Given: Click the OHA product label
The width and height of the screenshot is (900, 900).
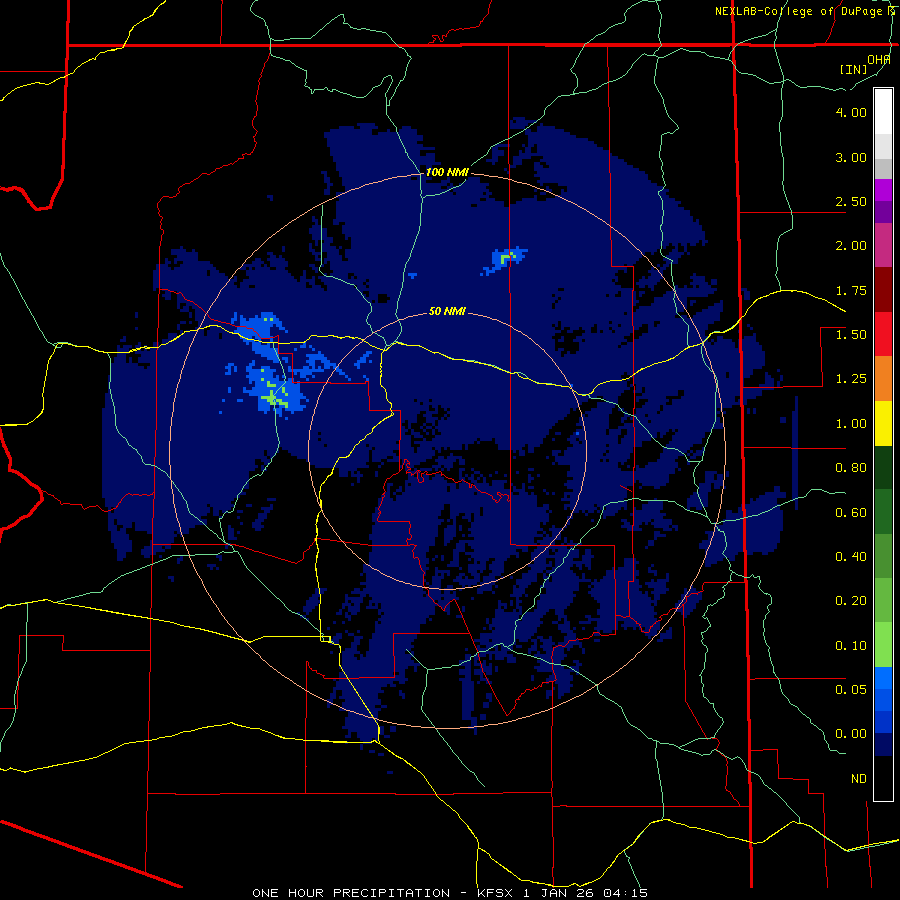Looking at the screenshot, I should pyautogui.click(x=879, y=60).
